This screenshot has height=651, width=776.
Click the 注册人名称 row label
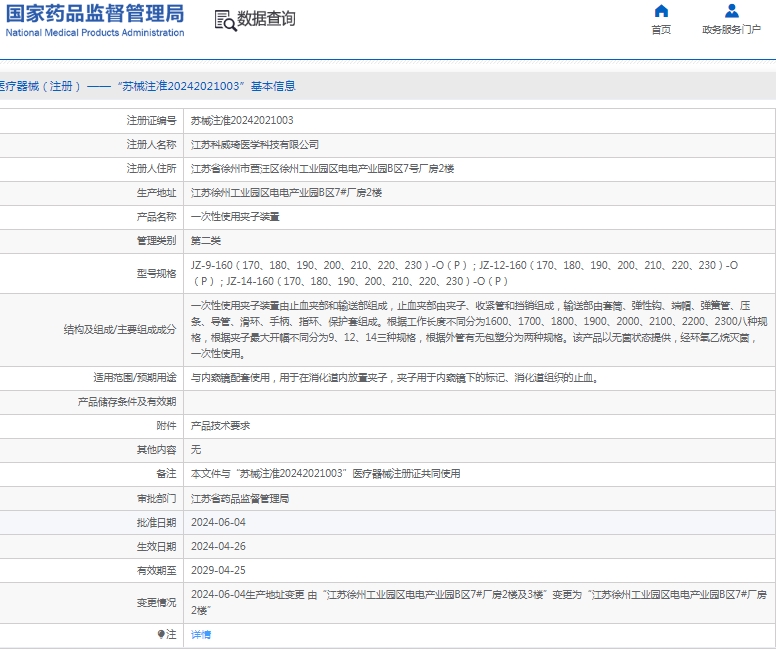pyautogui.click(x=151, y=145)
